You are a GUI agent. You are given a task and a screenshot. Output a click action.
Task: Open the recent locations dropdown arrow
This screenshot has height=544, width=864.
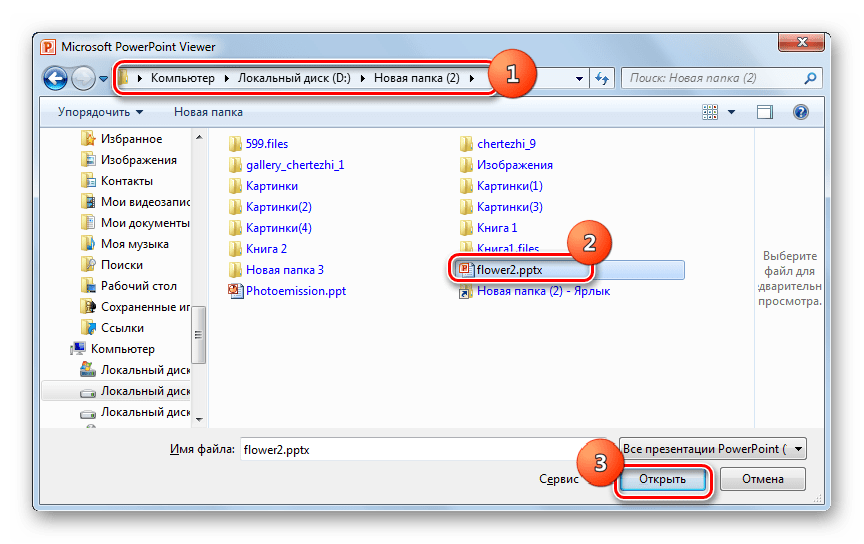[x=103, y=79]
